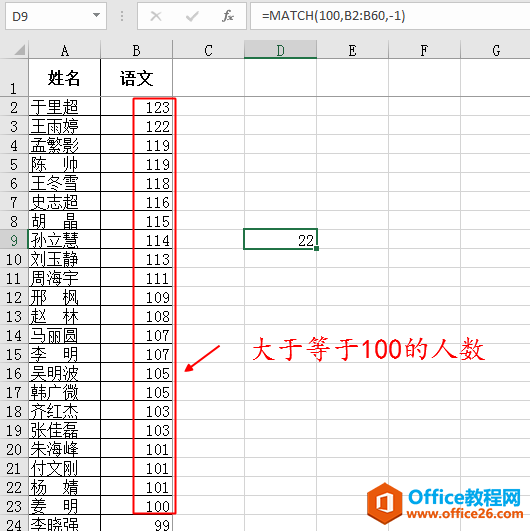
Task: Select column F header
Action: [x=424, y=50]
